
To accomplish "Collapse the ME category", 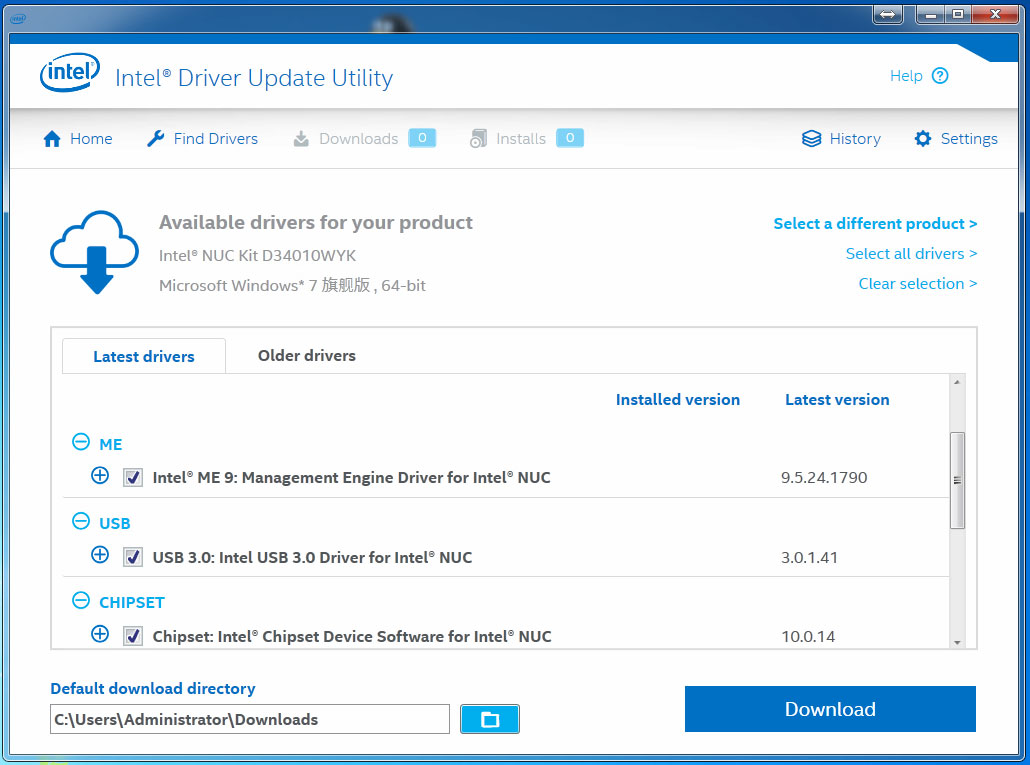I will click(x=81, y=442).
